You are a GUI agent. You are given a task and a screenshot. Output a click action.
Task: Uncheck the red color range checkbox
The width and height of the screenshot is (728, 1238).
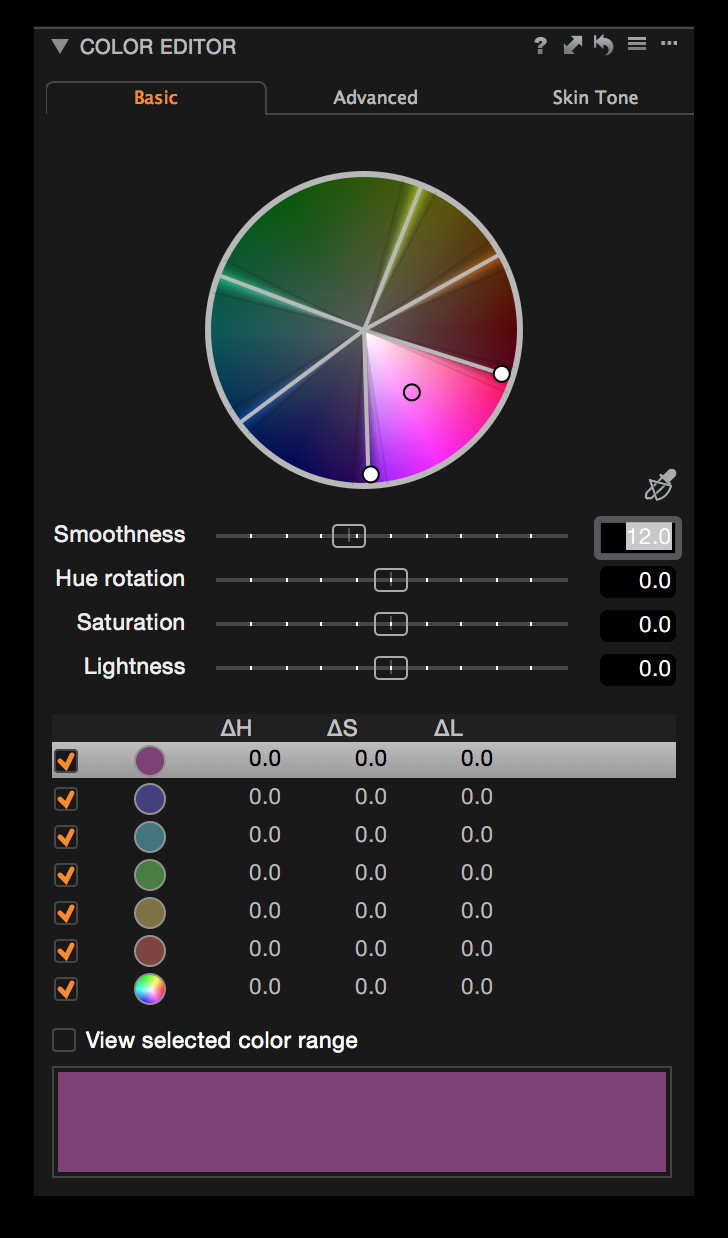point(66,950)
